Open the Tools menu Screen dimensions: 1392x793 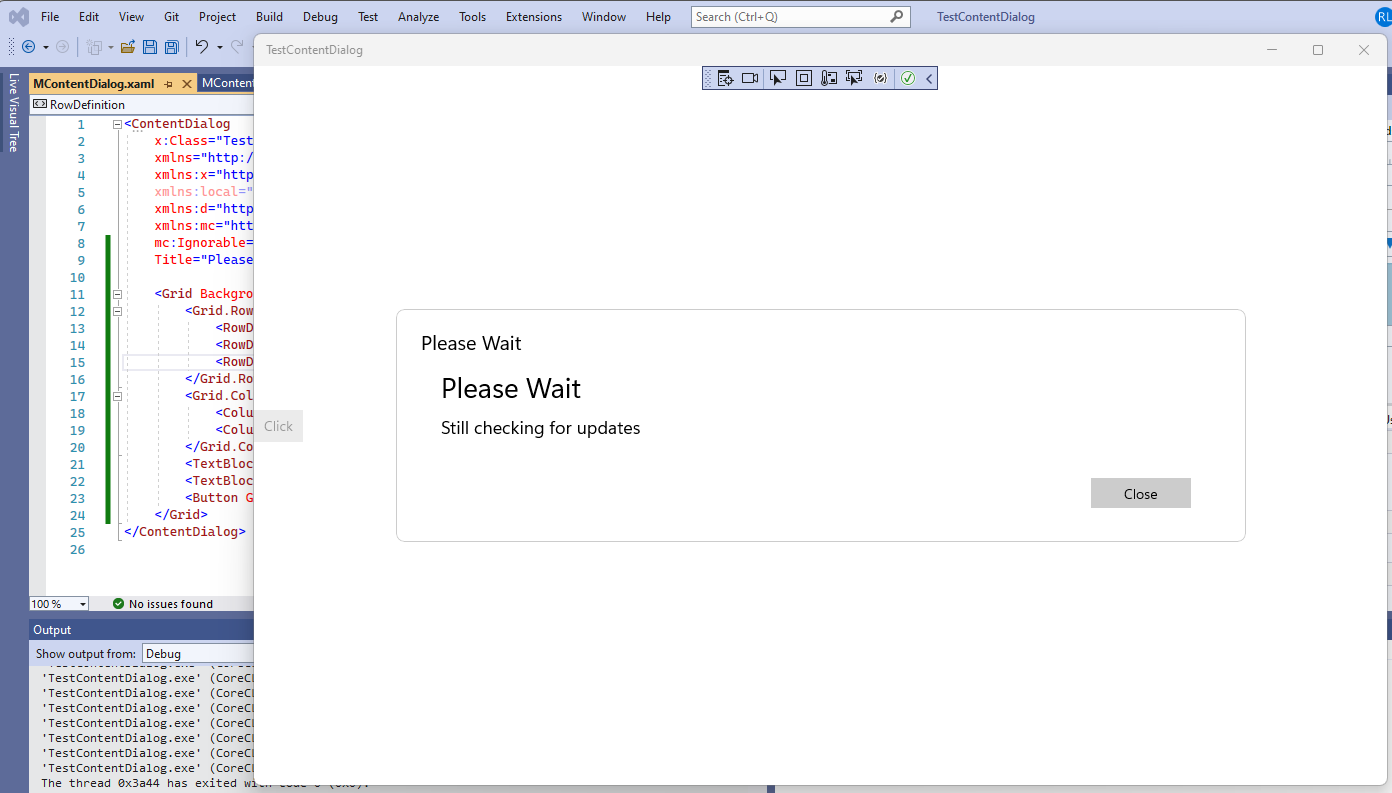click(472, 17)
